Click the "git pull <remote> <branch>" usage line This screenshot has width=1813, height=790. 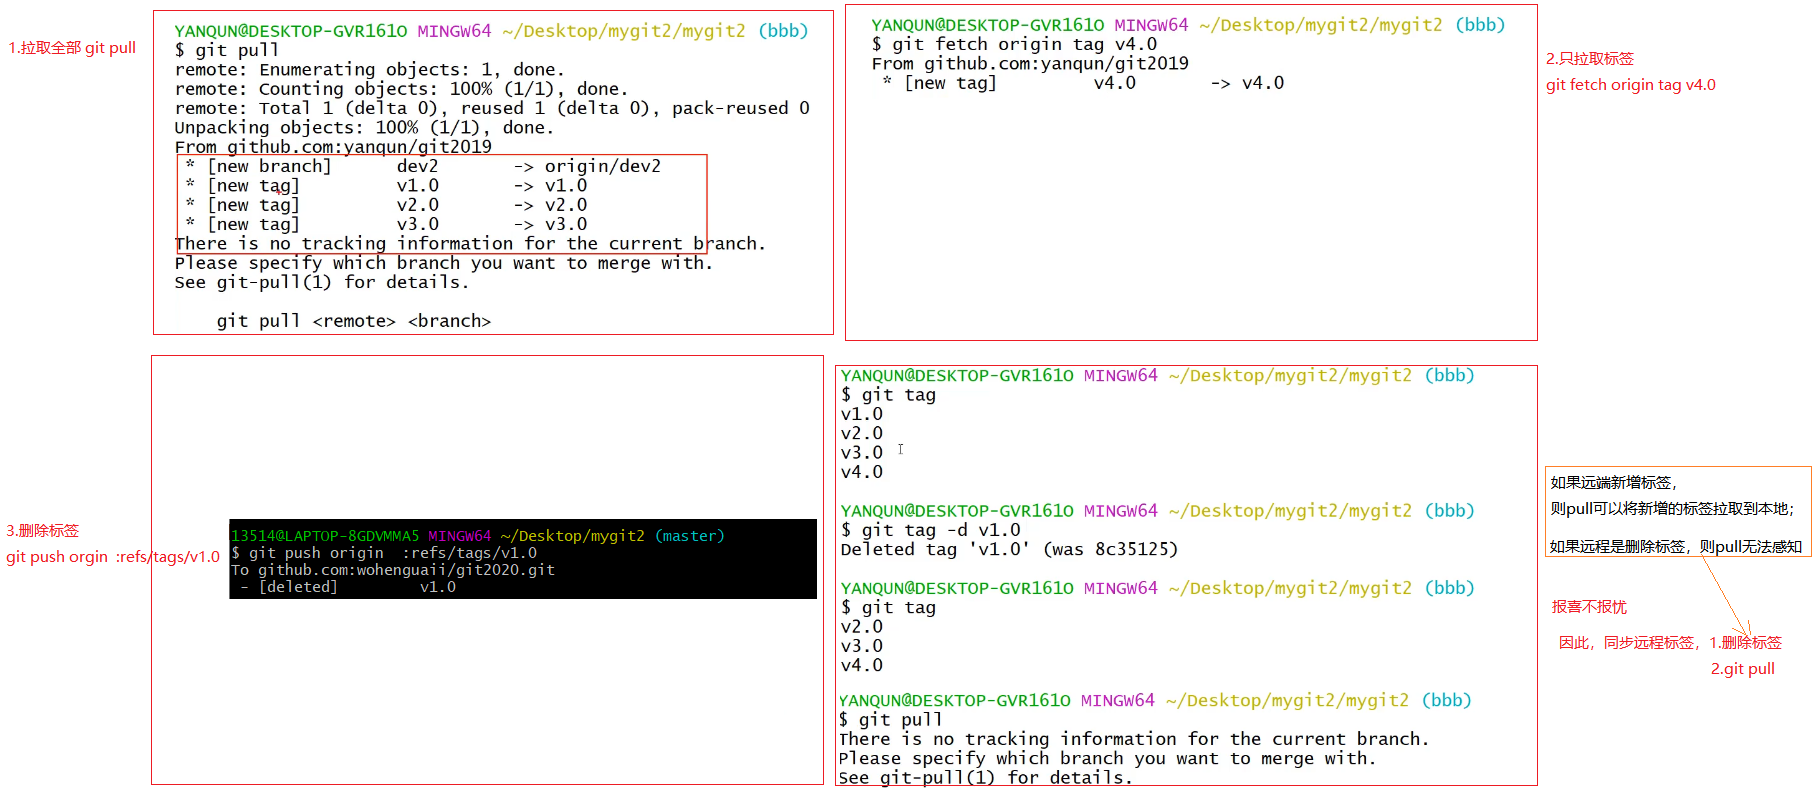[x=353, y=321]
